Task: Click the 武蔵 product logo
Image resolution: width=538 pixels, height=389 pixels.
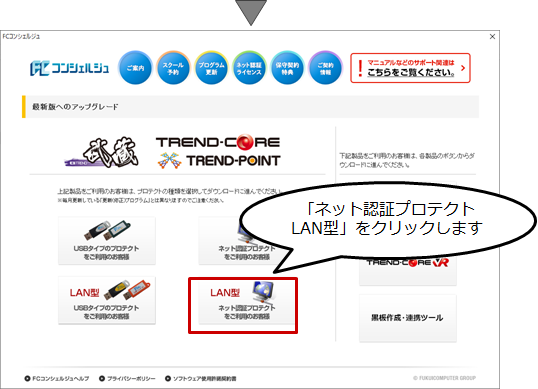Action: (103, 152)
